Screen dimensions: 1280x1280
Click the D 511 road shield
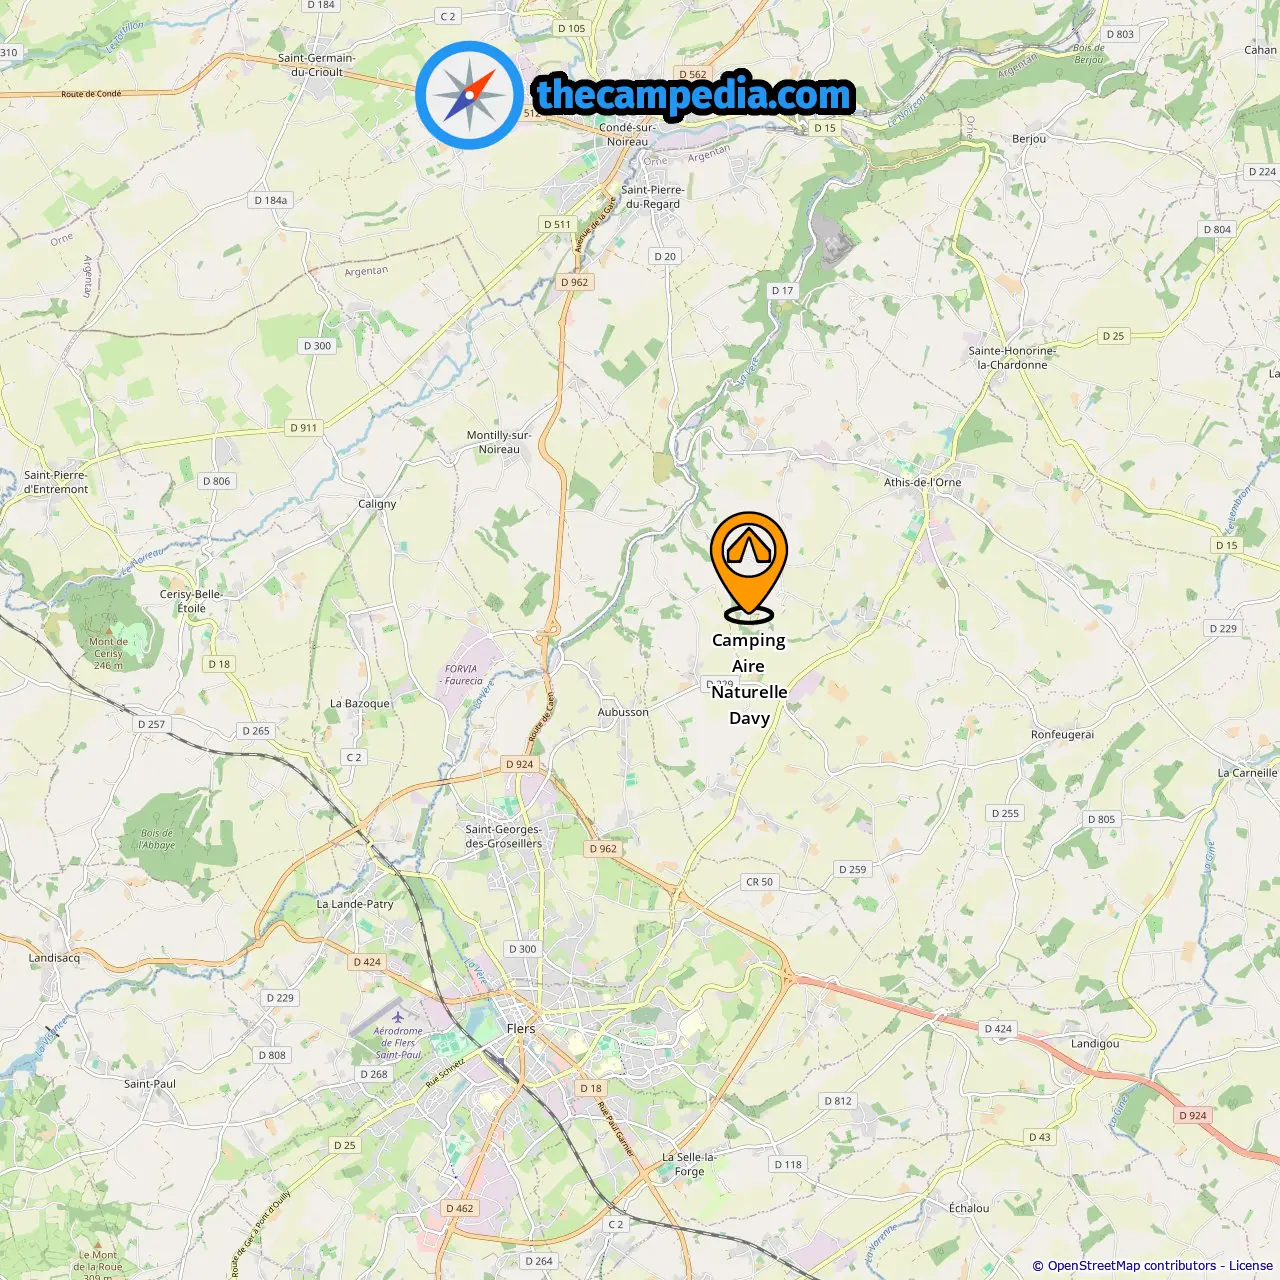(x=557, y=224)
